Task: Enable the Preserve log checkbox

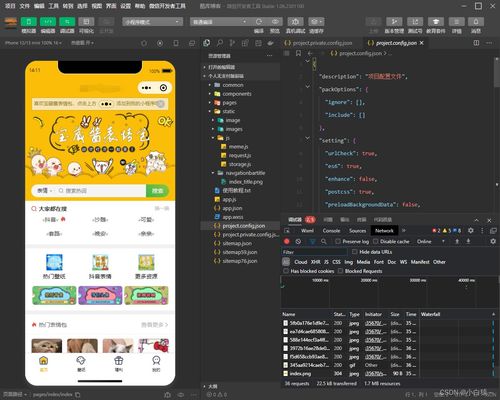Action: (338, 241)
